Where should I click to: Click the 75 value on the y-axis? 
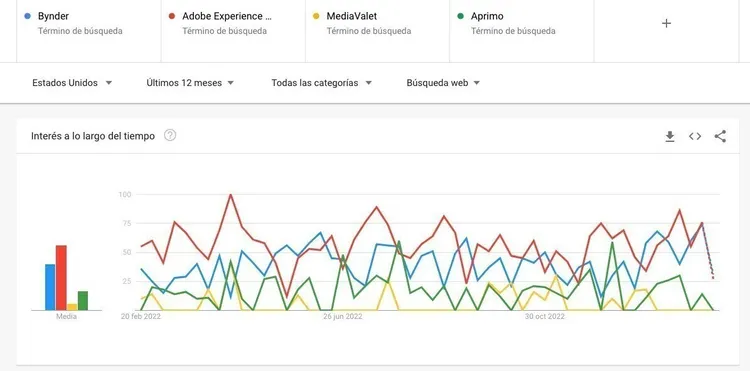point(126,223)
